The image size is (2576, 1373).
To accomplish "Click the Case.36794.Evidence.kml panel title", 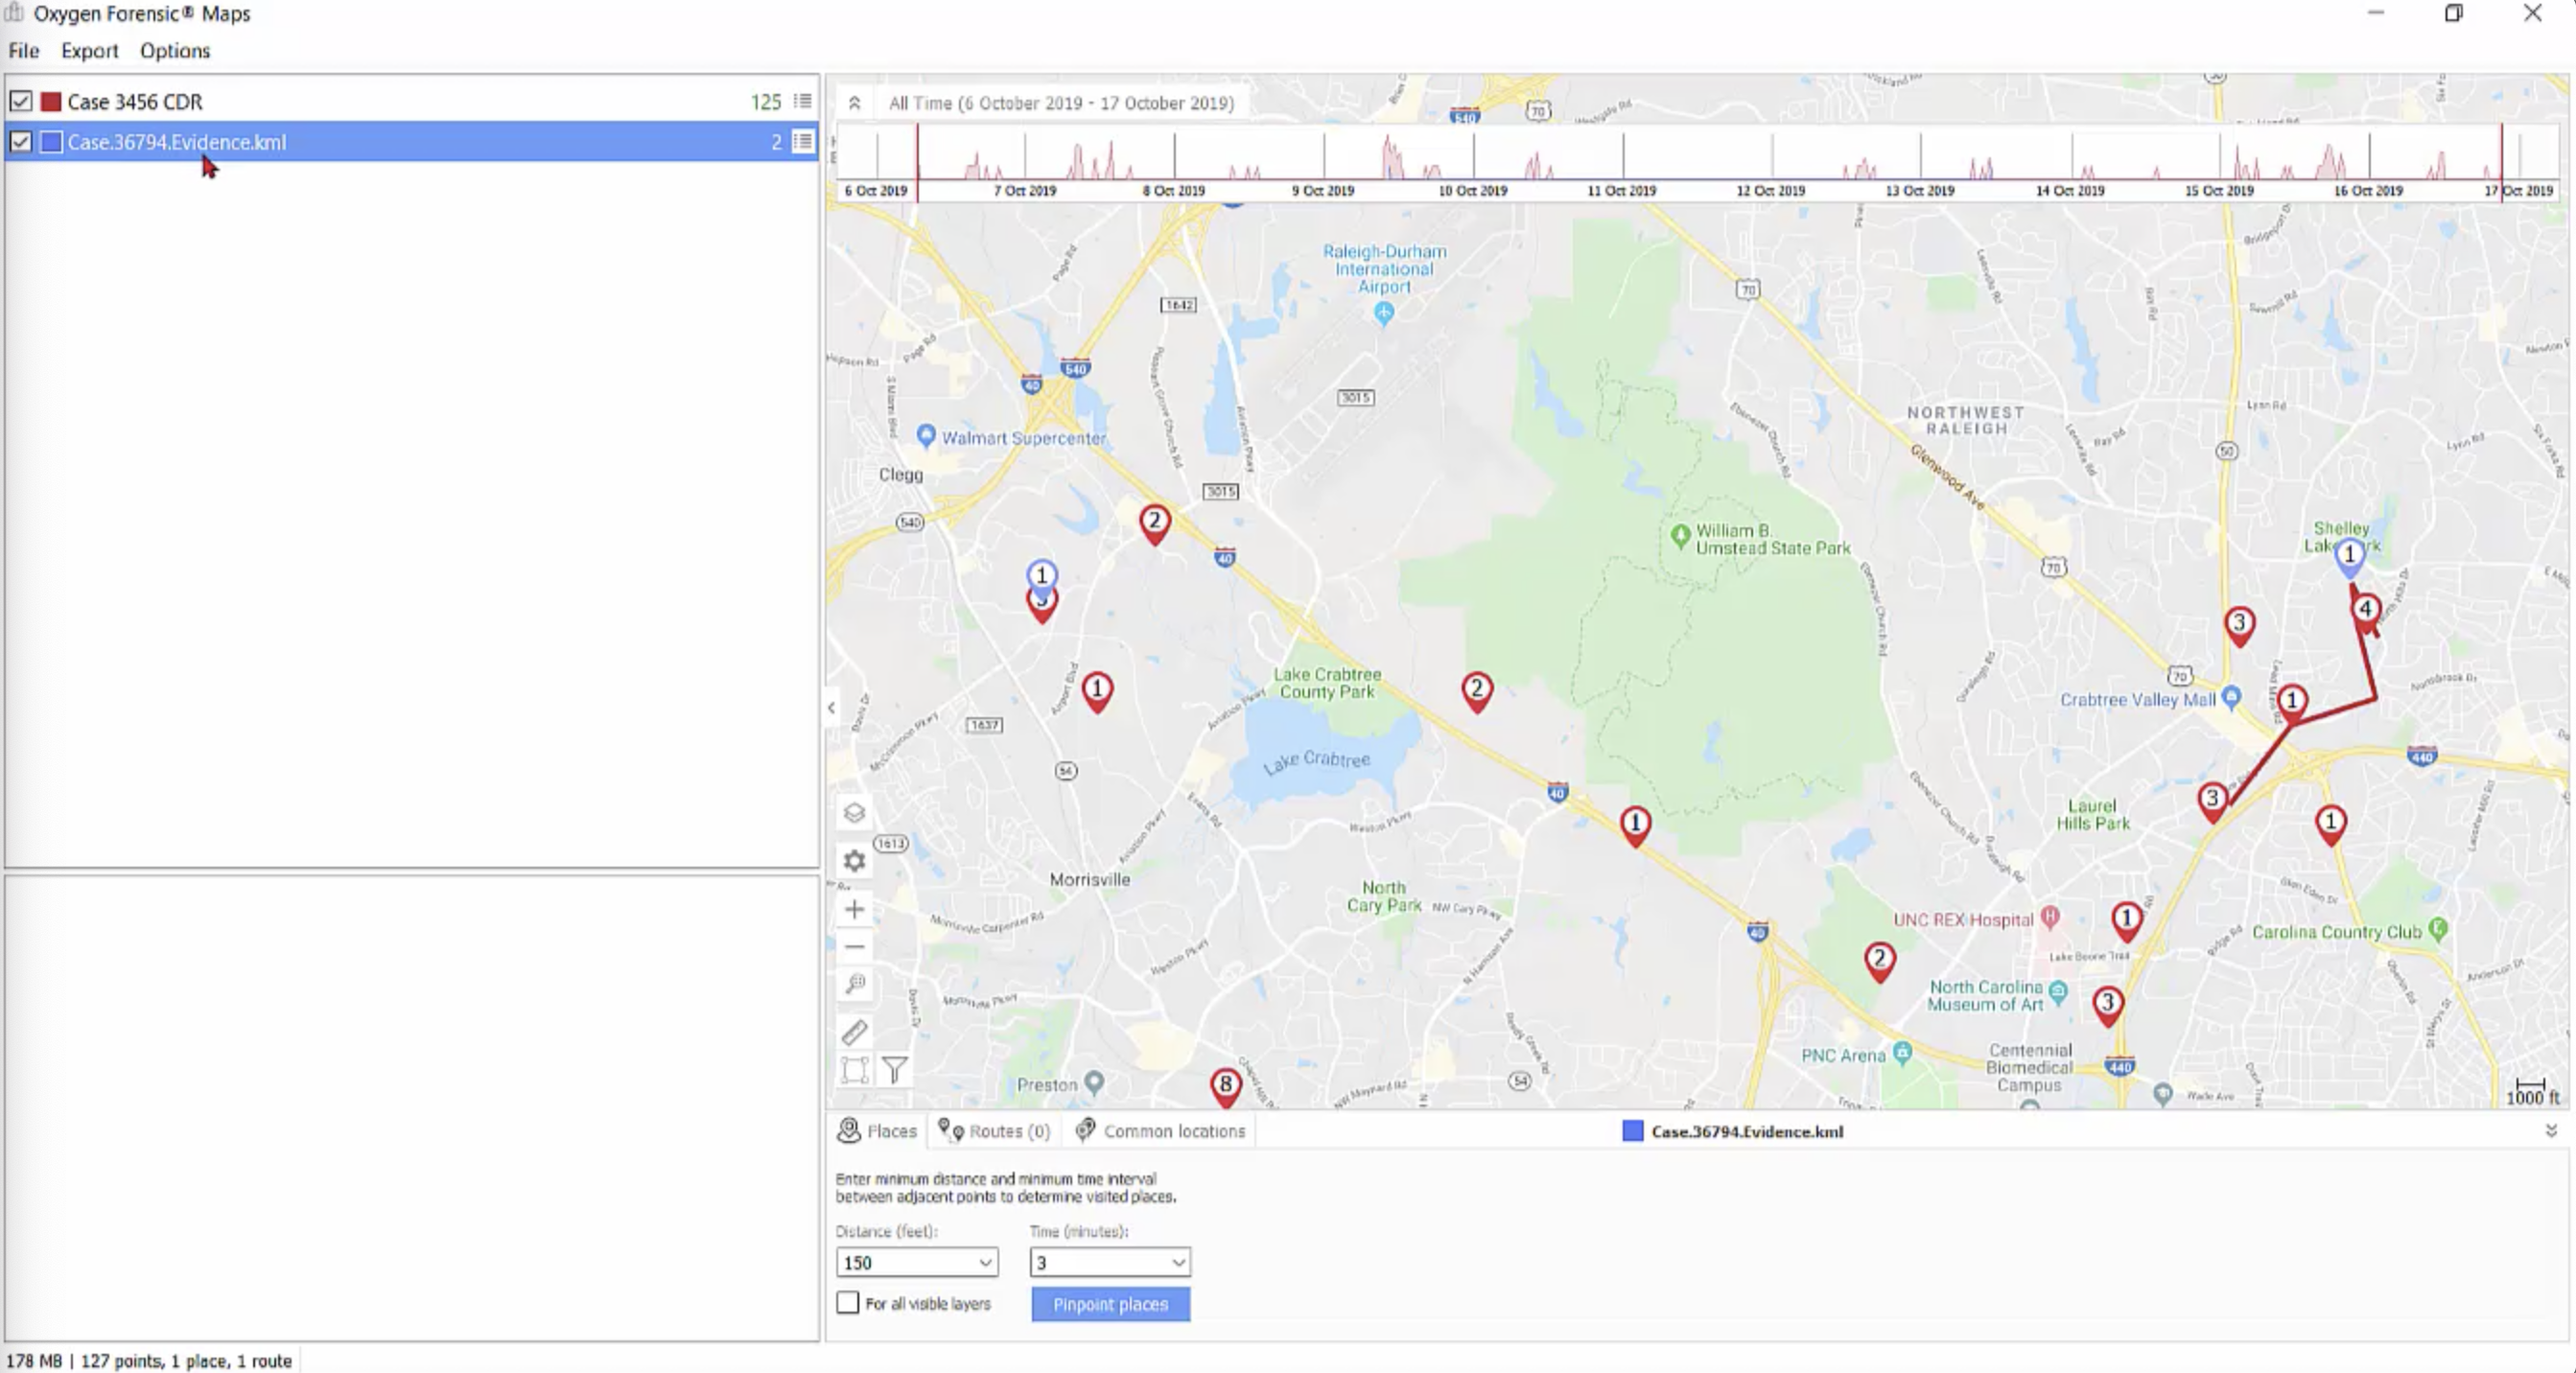I will coord(1746,1131).
